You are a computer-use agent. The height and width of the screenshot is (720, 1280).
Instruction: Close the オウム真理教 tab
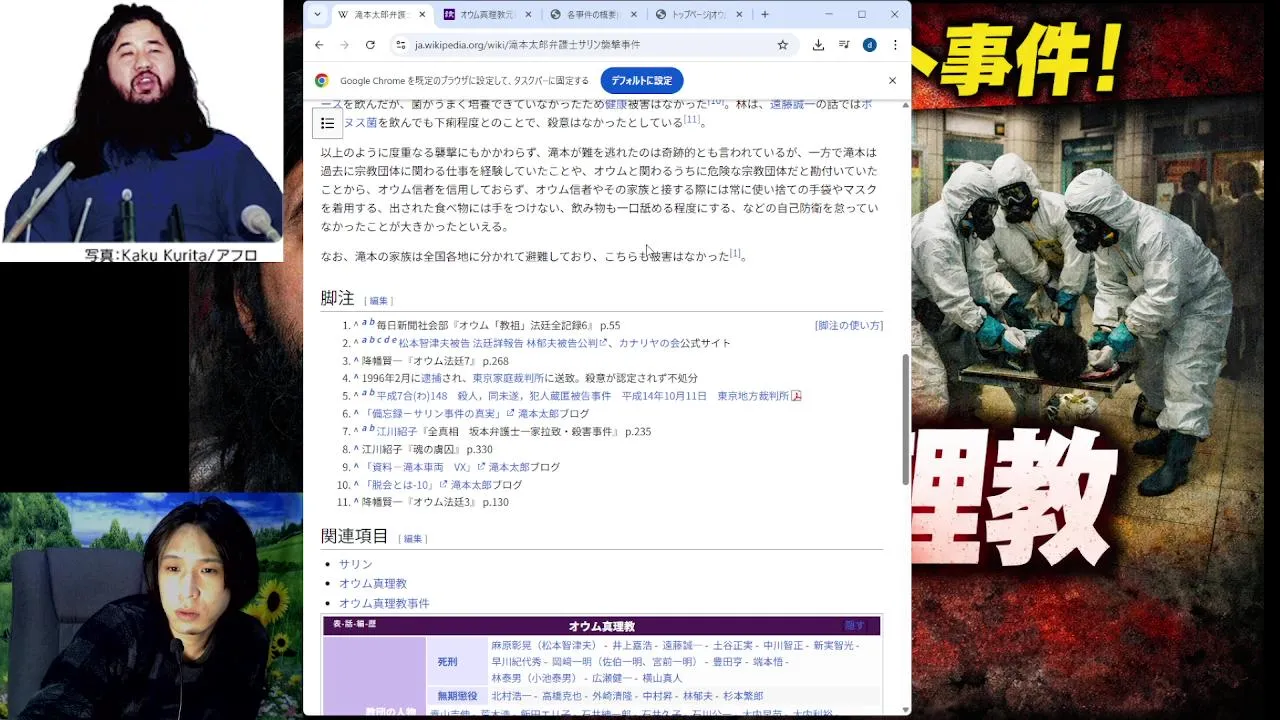[528, 15]
